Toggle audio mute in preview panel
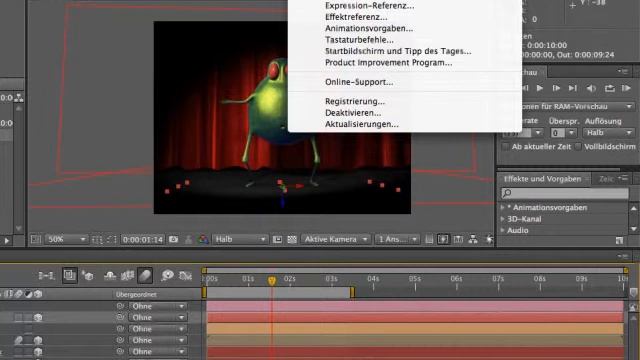This screenshot has height=360, width=640. click(x=591, y=88)
